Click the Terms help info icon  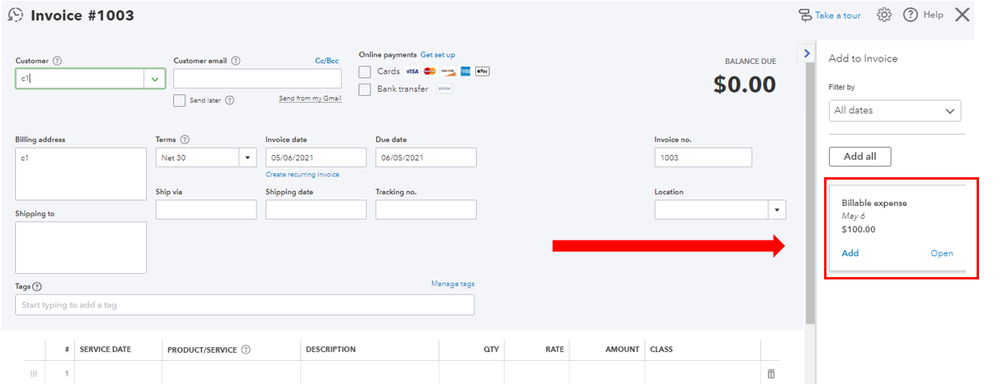185,140
